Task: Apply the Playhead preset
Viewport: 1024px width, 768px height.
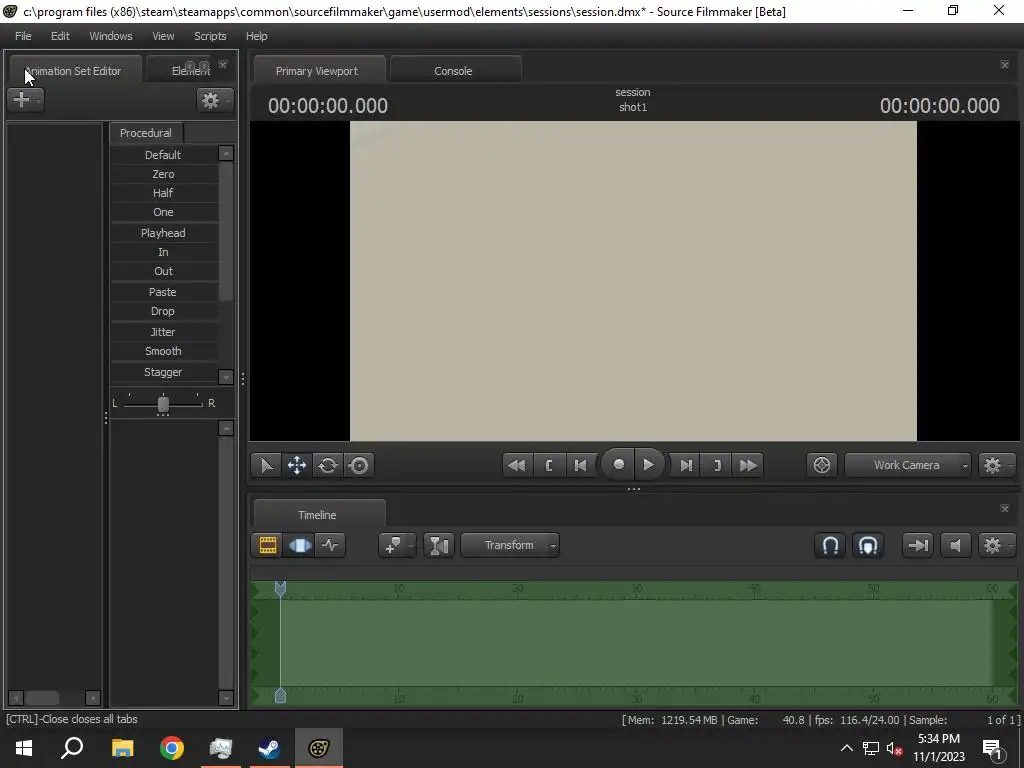Action: click(163, 232)
